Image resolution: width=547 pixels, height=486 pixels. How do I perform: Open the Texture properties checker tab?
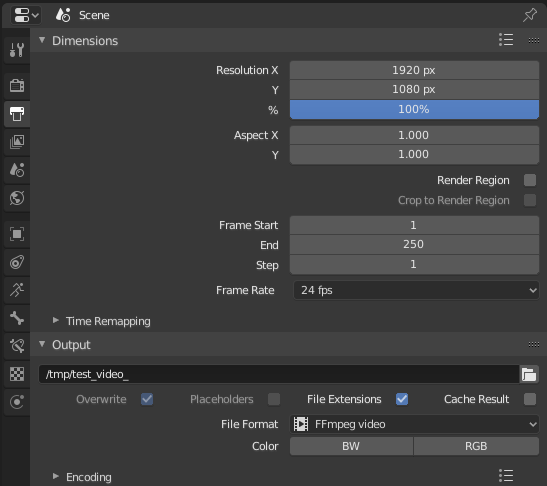[x=16, y=374]
